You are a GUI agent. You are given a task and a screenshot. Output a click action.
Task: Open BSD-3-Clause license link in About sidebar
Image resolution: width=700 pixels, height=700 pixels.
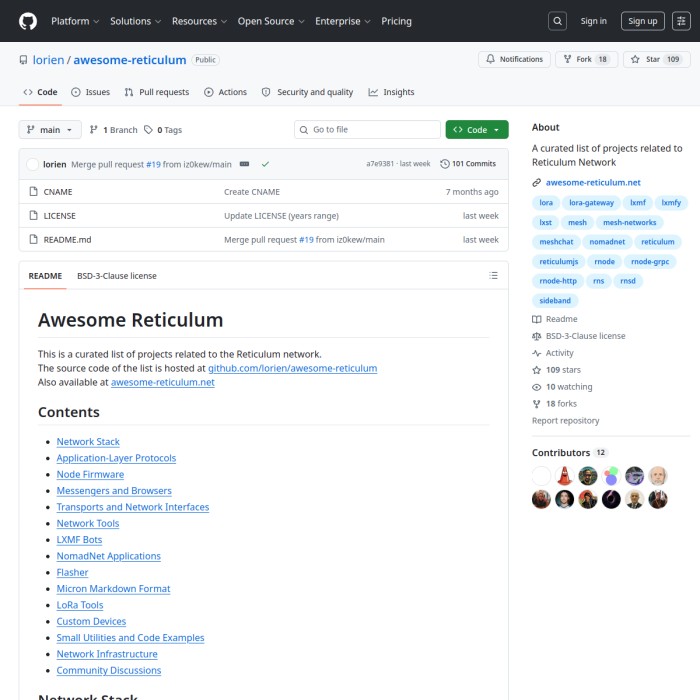(x=579, y=336)
